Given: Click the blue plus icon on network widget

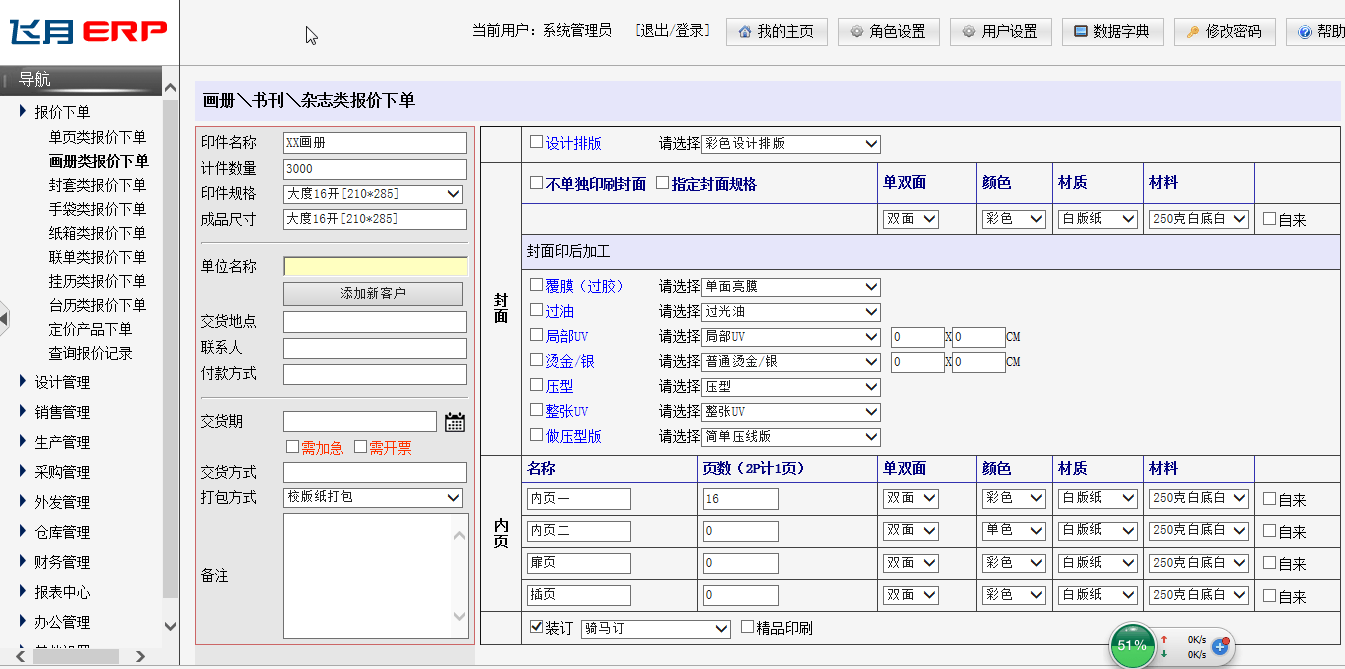Looking at the screenshot, I should pos(1219,647).
